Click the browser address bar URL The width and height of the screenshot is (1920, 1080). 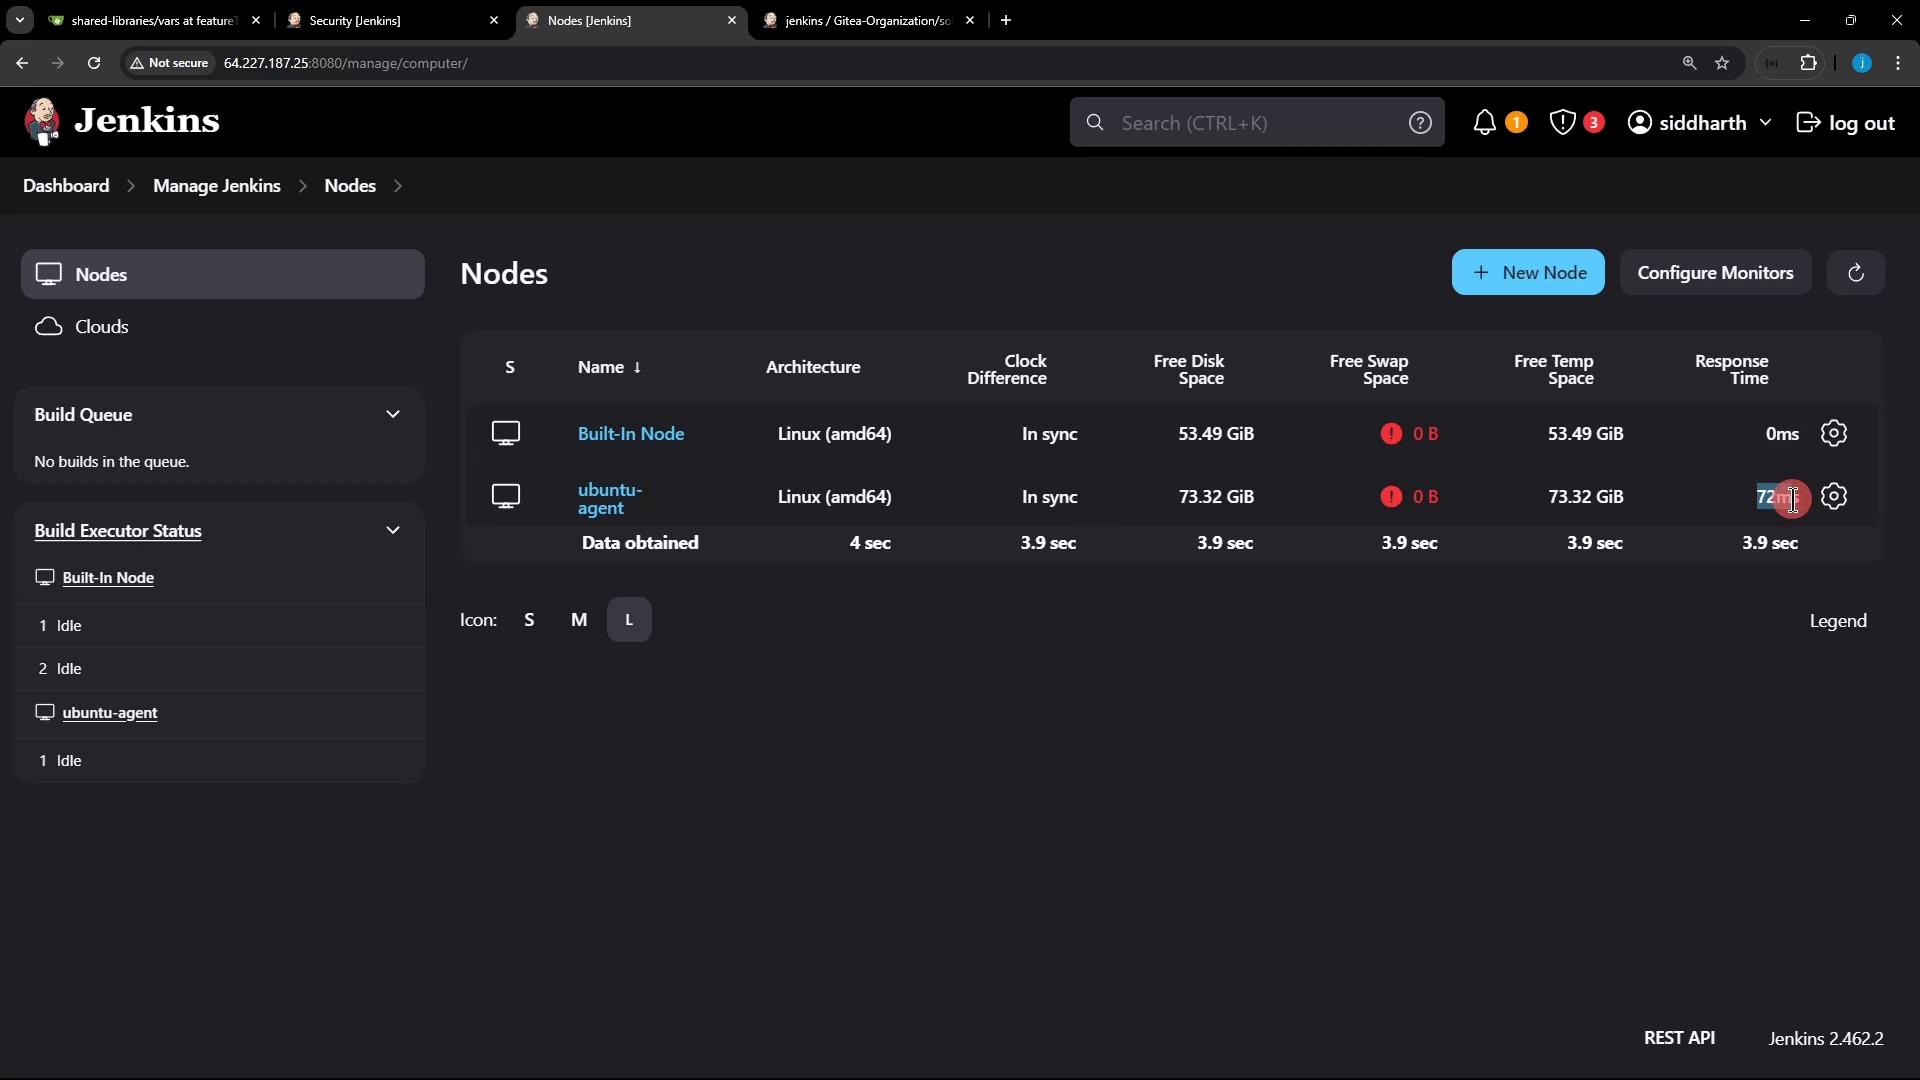click(x=345, y=63)
